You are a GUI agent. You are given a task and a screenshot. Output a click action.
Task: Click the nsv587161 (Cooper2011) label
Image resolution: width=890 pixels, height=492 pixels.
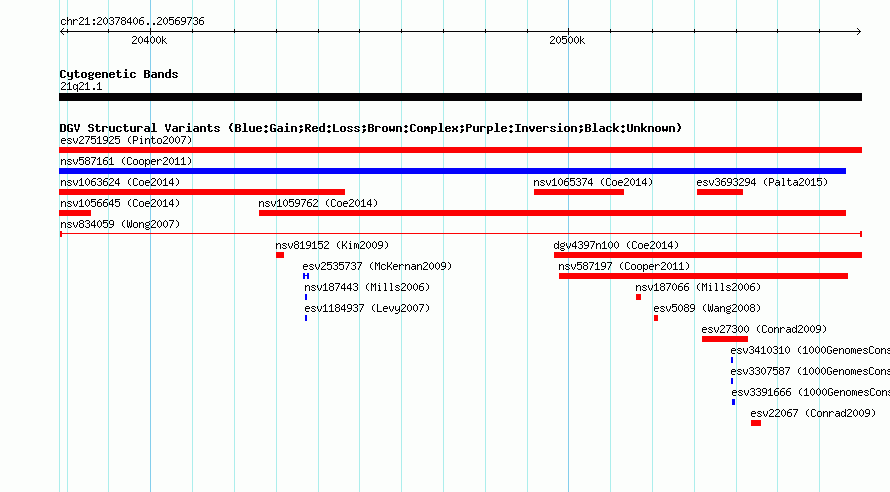126,161
